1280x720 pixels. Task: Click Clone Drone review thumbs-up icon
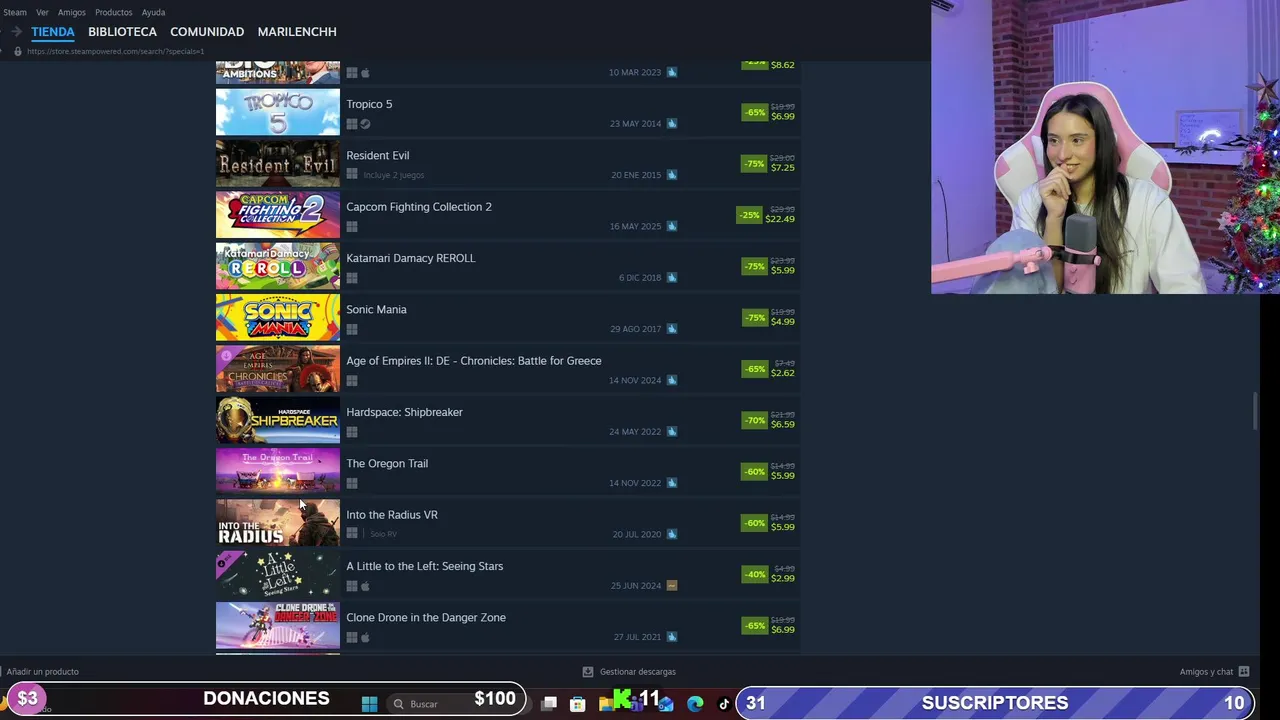click(672, 637)
